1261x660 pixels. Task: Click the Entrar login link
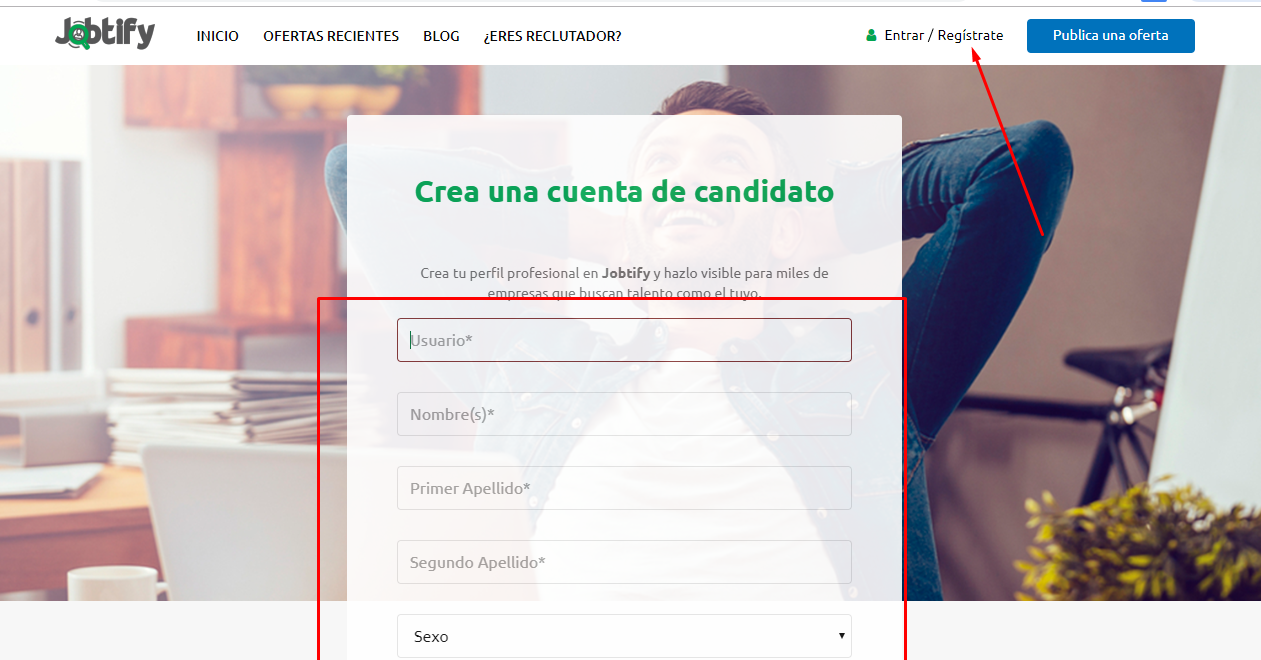point(904,35)
